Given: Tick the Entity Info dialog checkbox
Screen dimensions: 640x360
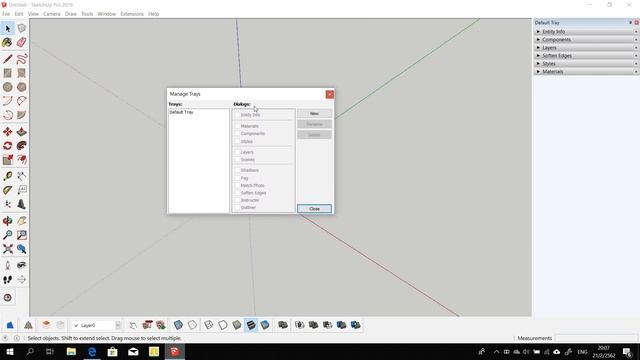Looking at the screenshot, I should (x=237, y=115).
